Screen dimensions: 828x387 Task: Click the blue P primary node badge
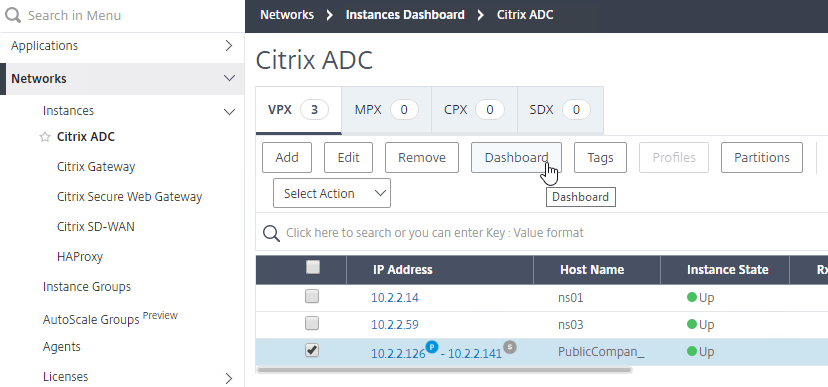[432, 347]
